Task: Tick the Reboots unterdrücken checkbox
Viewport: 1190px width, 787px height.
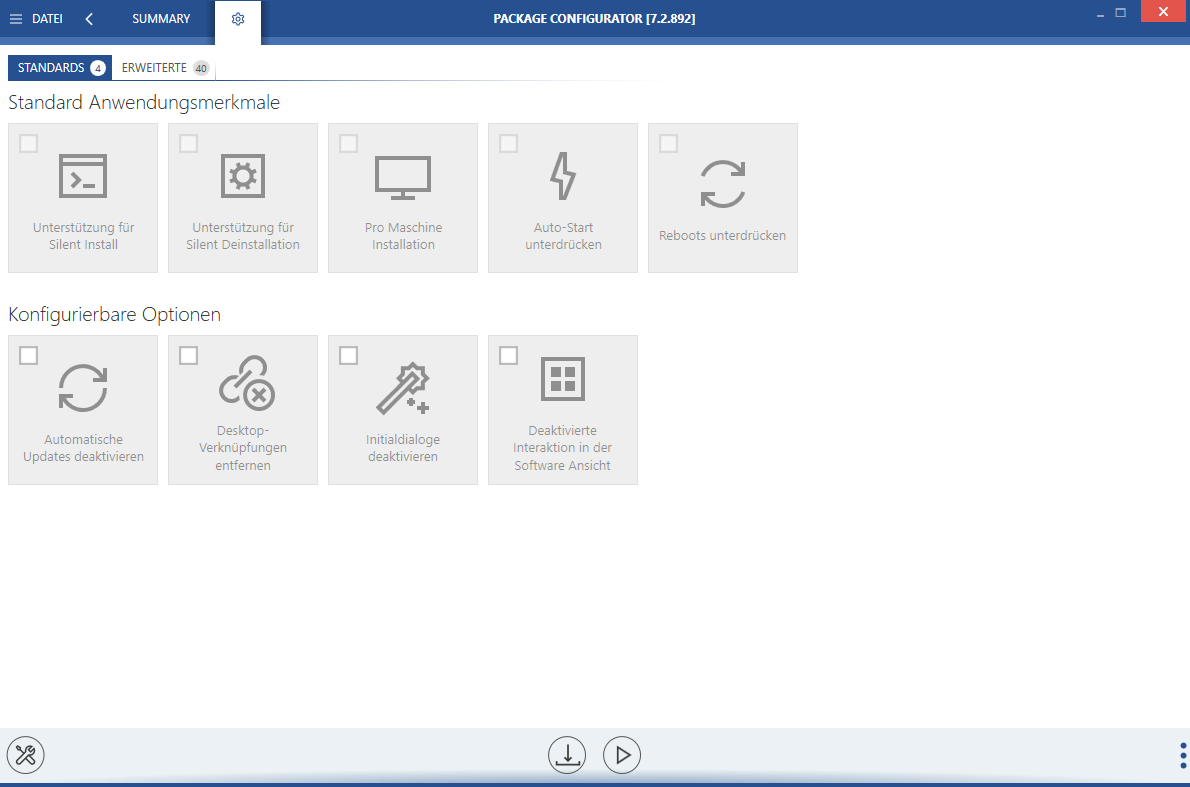Action: (x=669, y=144)
